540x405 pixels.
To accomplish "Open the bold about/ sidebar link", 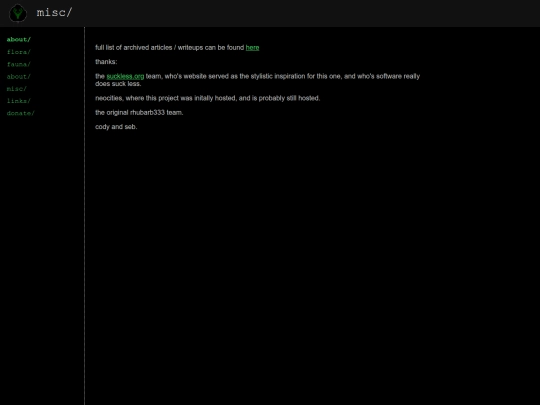I will pyautogui.click(x=19, y=40).
